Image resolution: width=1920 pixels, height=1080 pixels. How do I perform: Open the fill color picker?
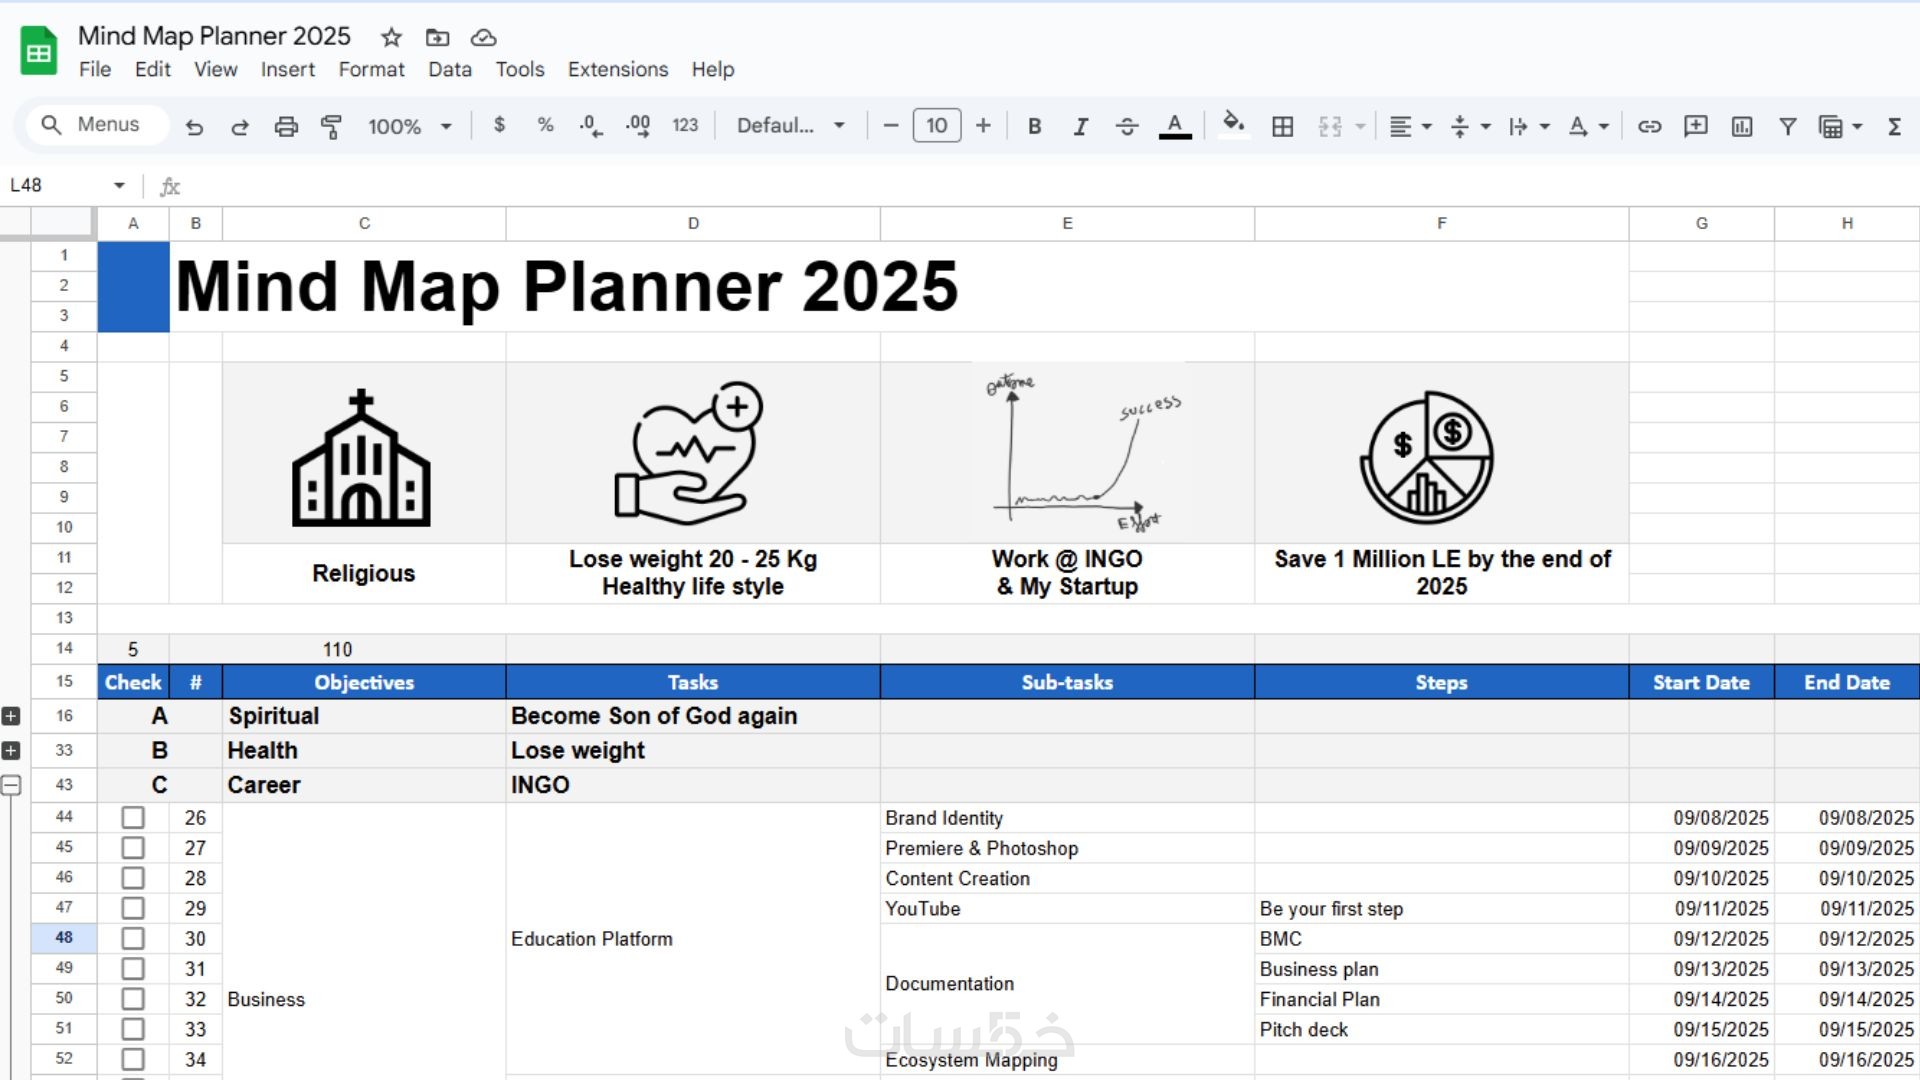(1233, 125)
